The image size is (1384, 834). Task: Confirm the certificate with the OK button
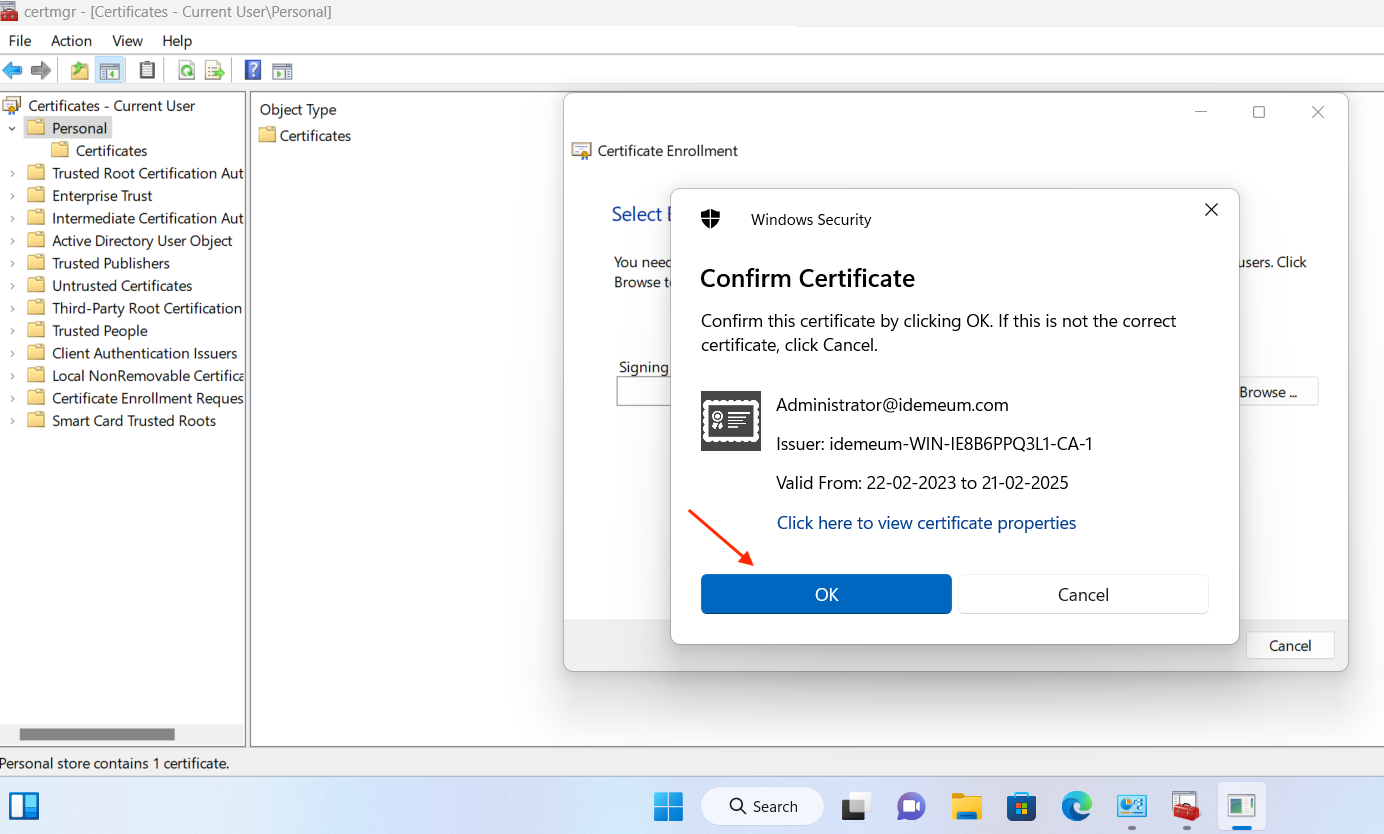826,594
